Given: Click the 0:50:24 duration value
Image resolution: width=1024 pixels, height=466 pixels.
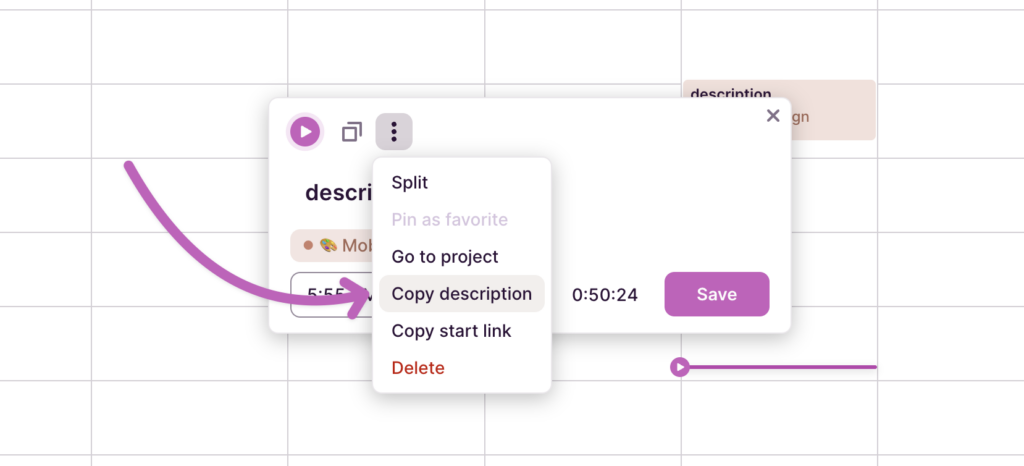Looking at the screenshot, I should tap(605, 294).
